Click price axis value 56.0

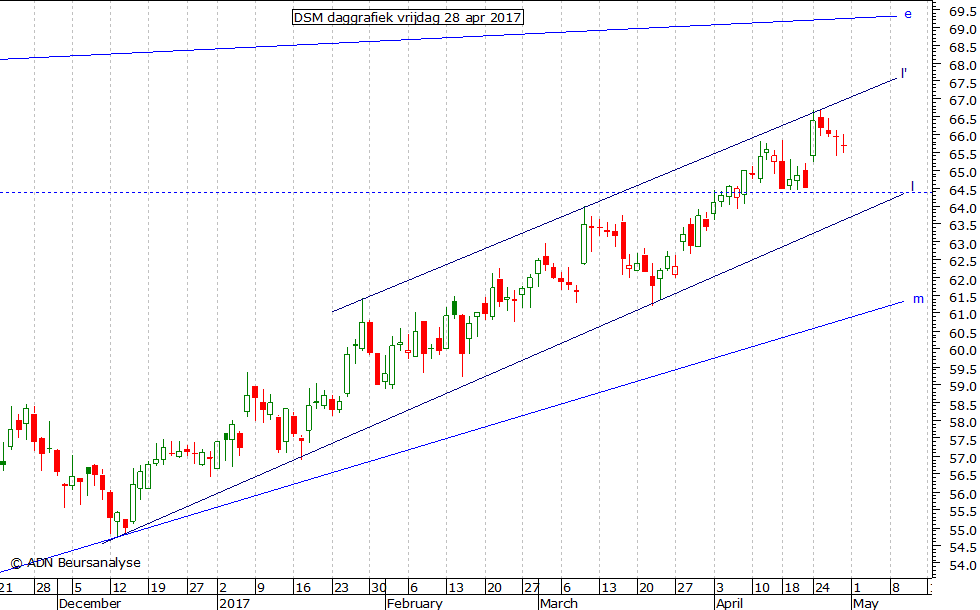click(963, 494)
